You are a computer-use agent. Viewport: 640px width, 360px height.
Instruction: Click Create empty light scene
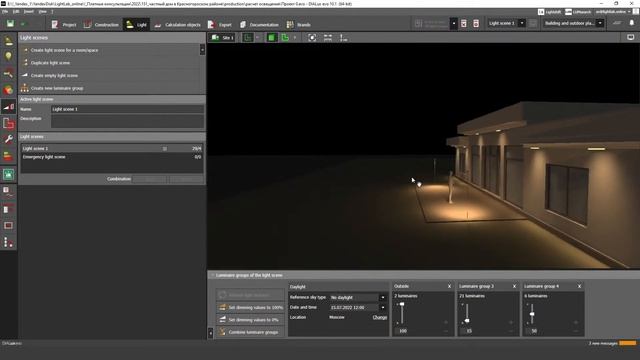54,76
